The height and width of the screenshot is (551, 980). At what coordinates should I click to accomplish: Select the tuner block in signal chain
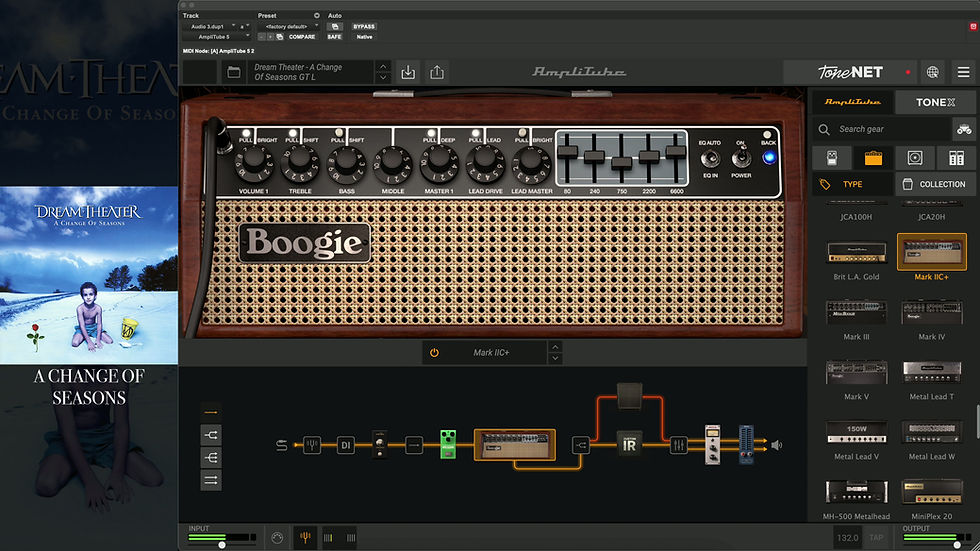(312, 445)
